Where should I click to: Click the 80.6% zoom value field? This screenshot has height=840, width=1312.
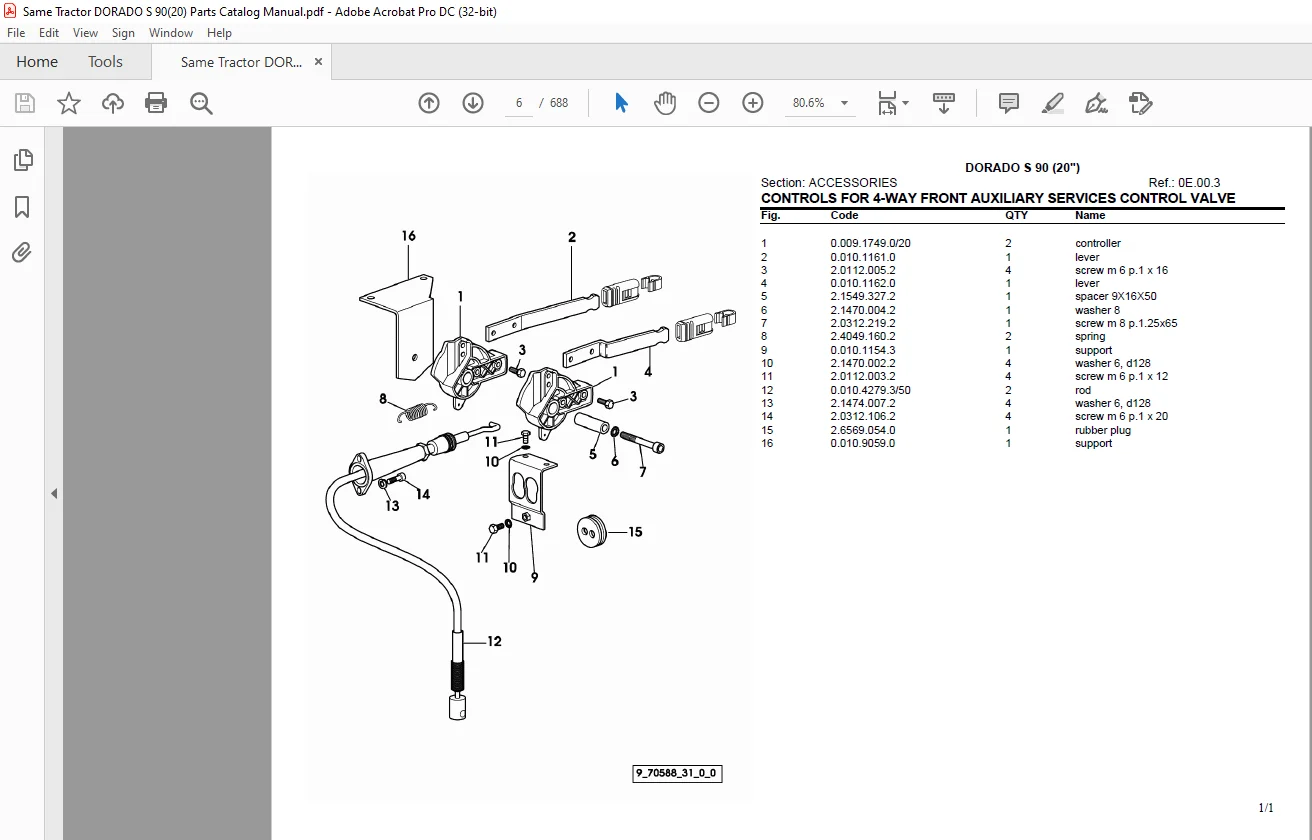click(809, 103)
